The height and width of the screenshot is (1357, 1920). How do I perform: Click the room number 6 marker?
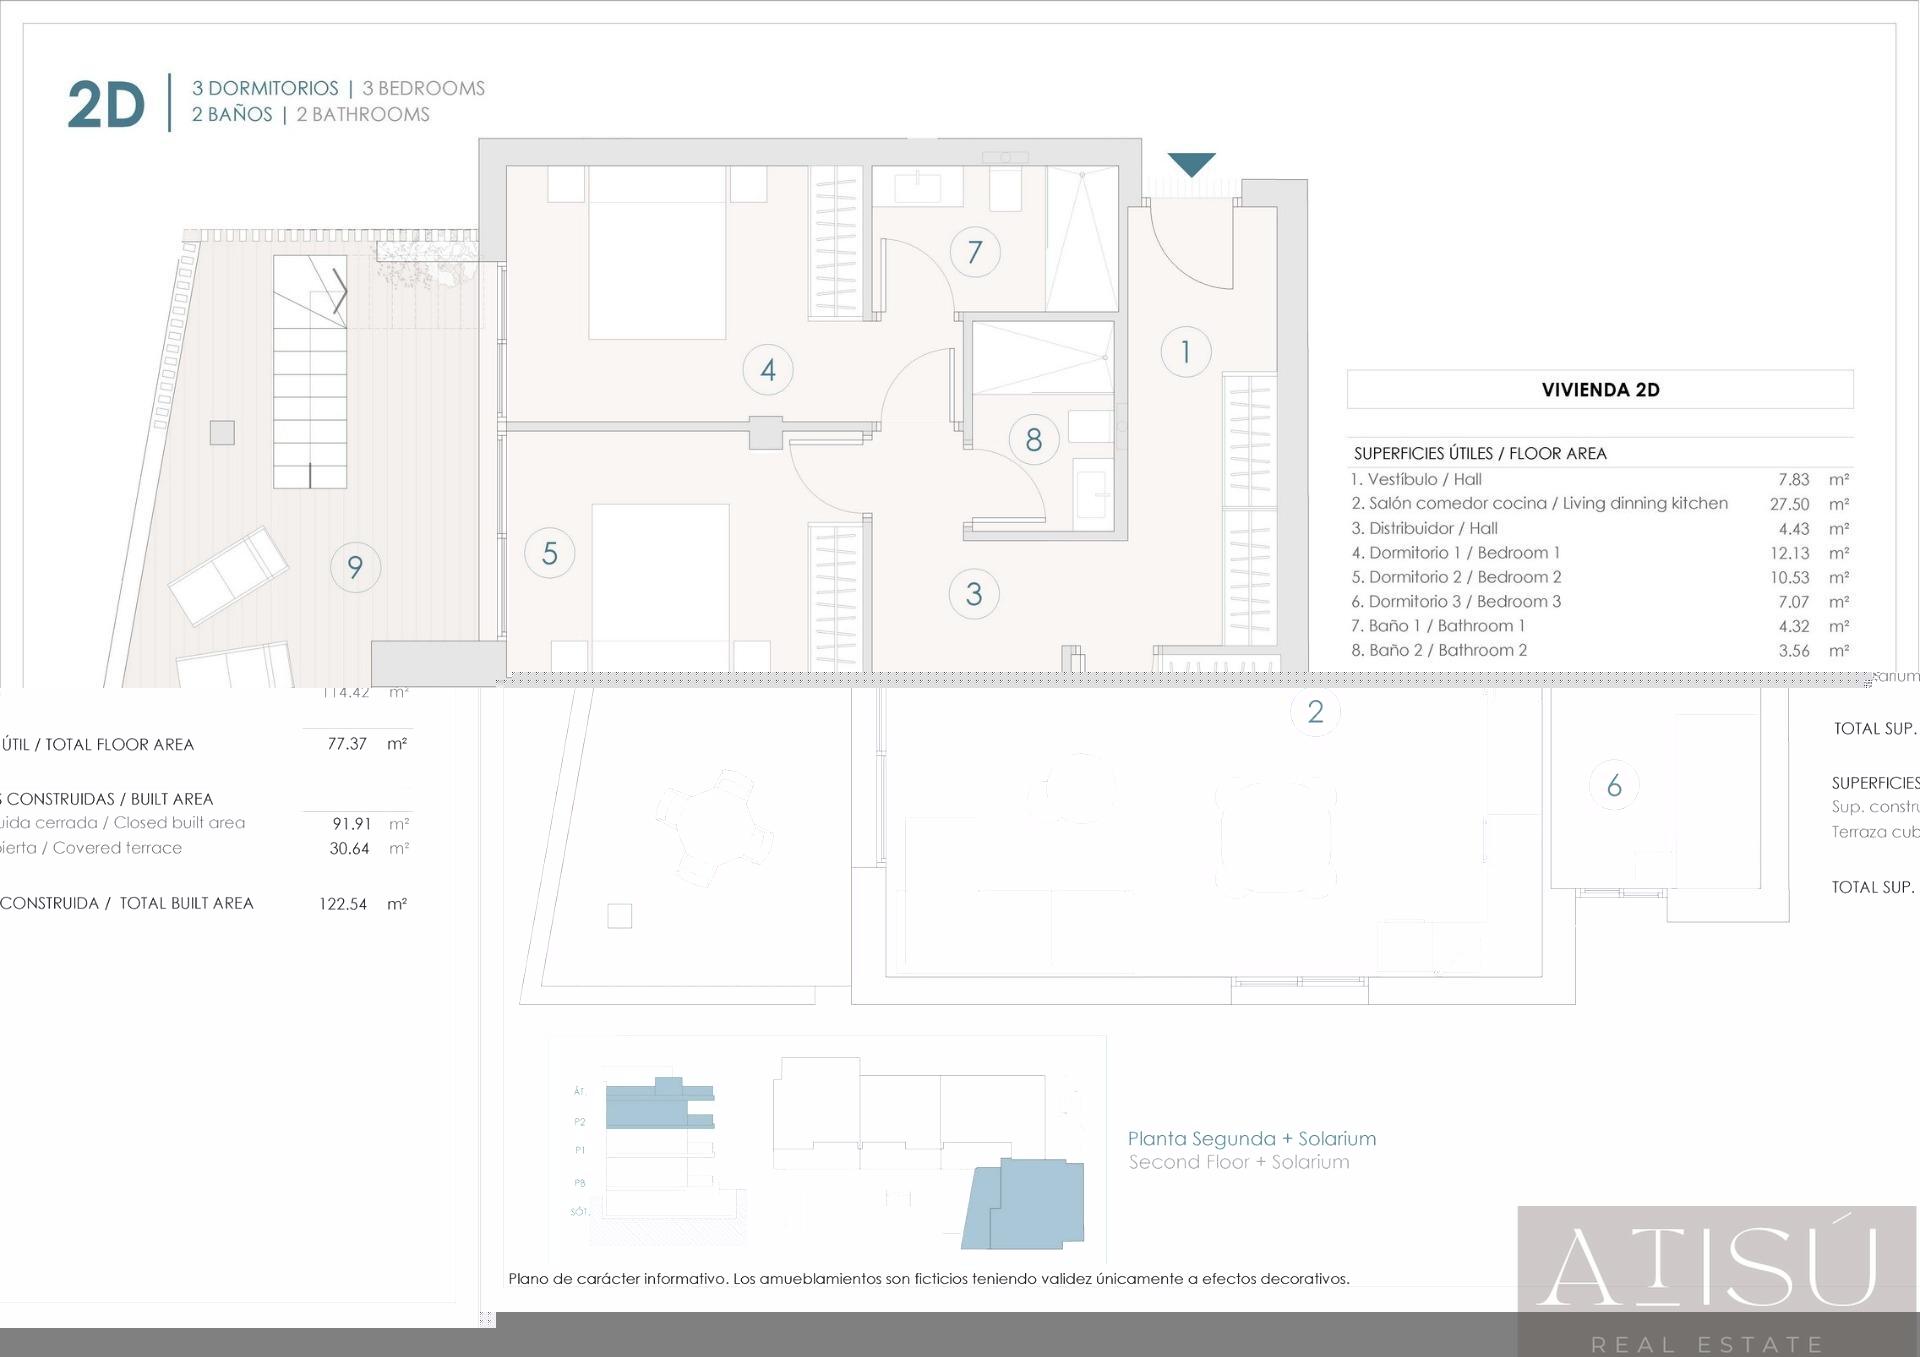1614,786
